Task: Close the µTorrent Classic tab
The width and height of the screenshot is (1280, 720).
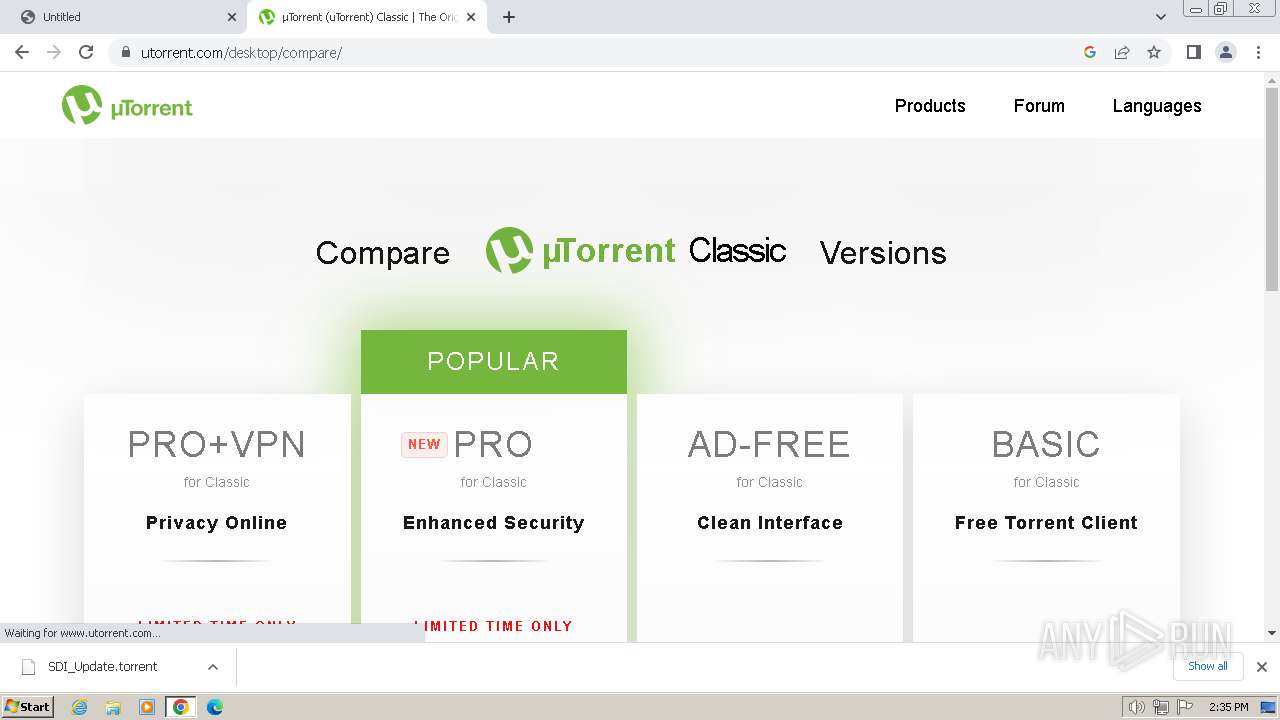Action: tap(471, 17)
